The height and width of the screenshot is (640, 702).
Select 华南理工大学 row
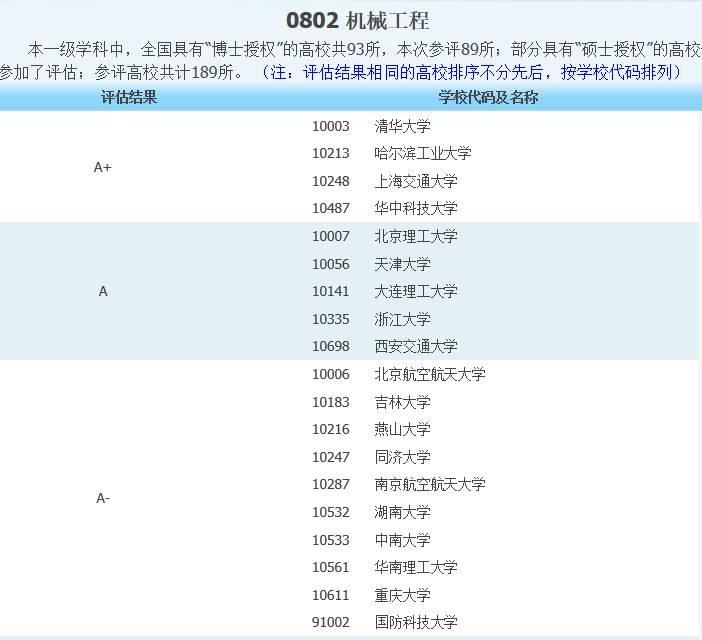tap(416, 567)
